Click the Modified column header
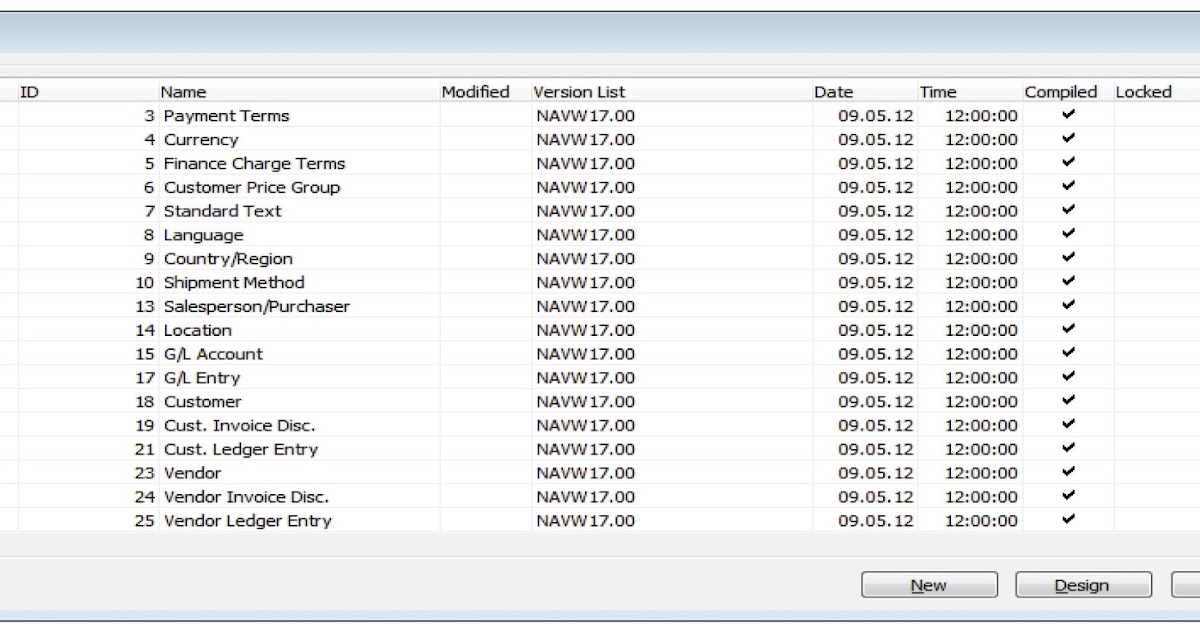The width and height of the screenshot is (1200, 630). pos(476,91)
